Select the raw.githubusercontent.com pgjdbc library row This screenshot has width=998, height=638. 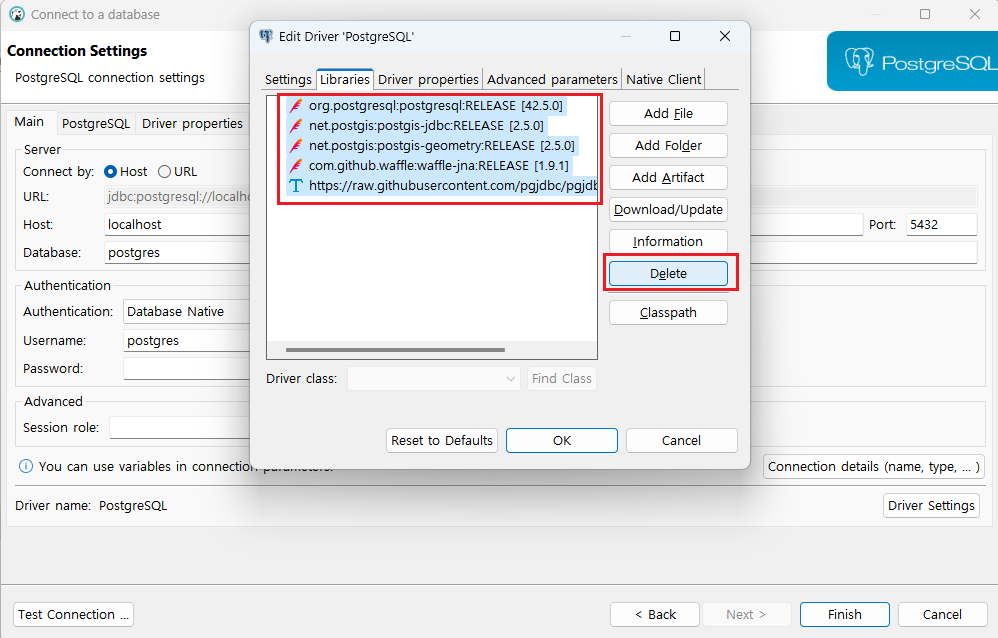(442, 186)
